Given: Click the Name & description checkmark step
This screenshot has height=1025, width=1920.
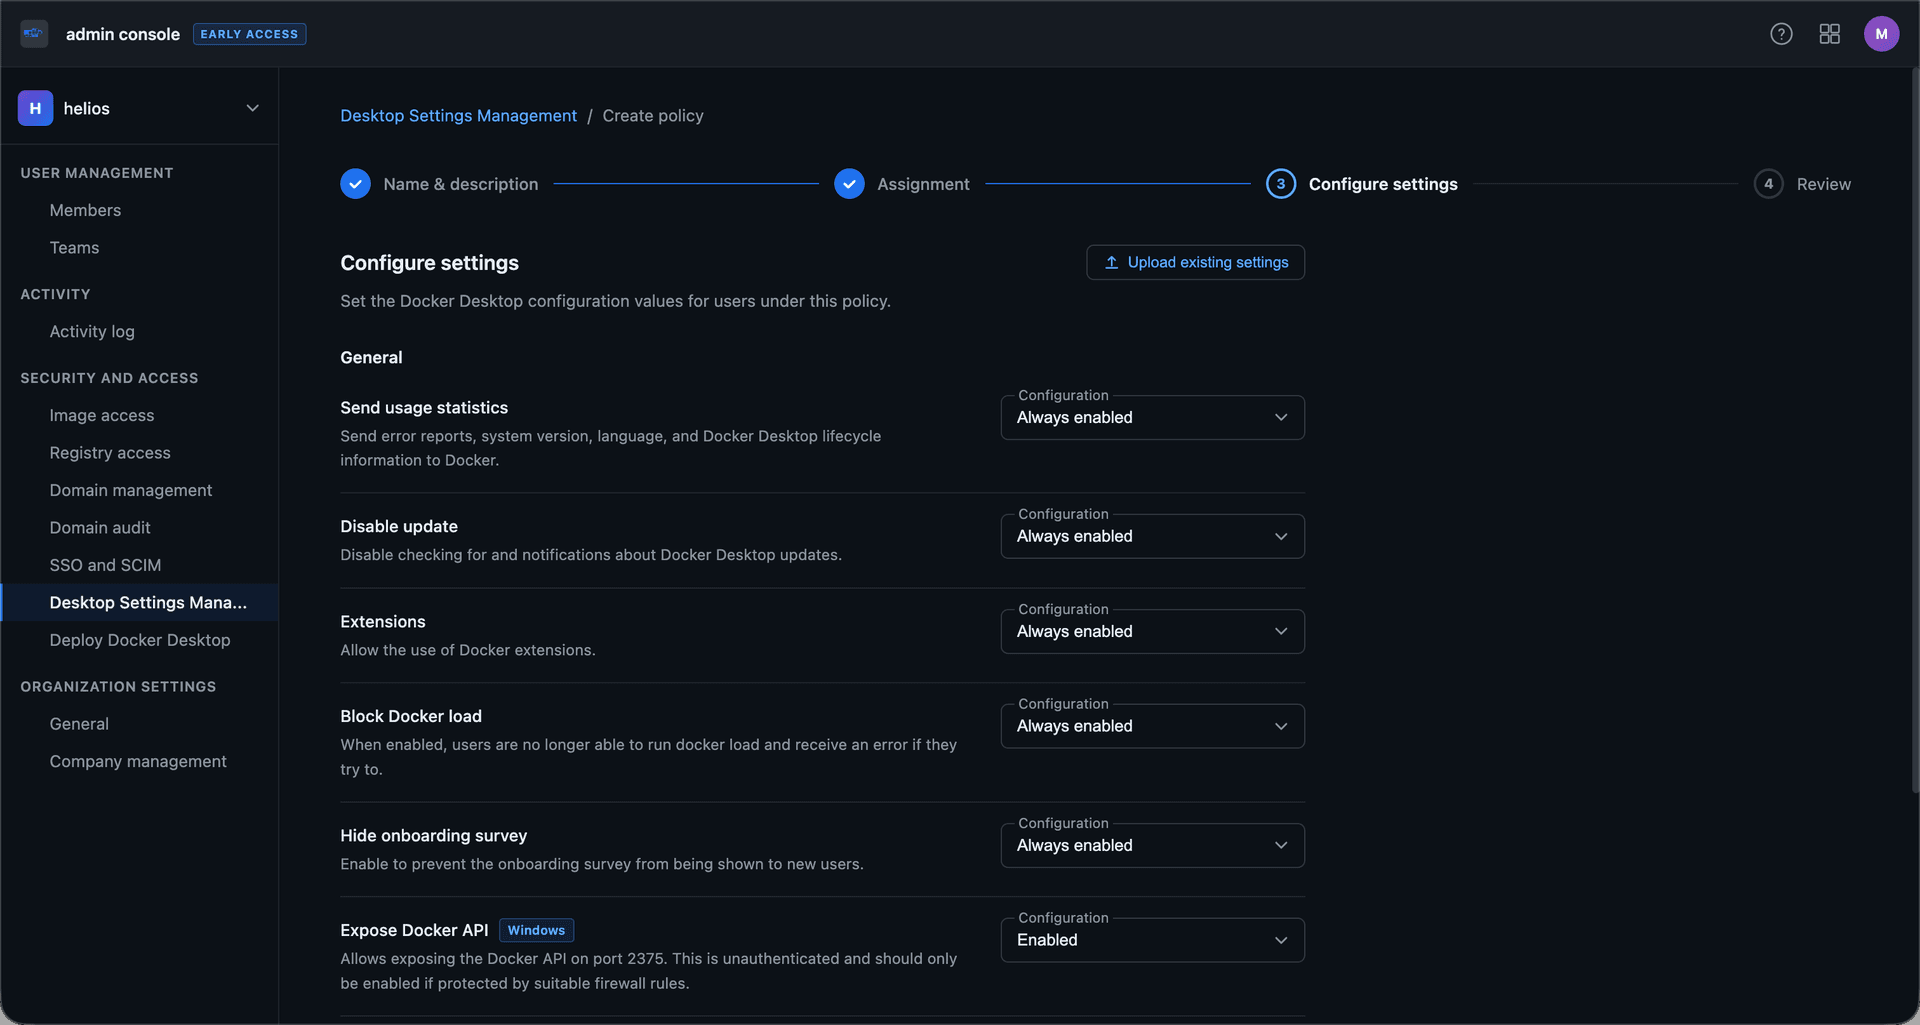Looking at the screenshot, I should [x=355, y=184].
